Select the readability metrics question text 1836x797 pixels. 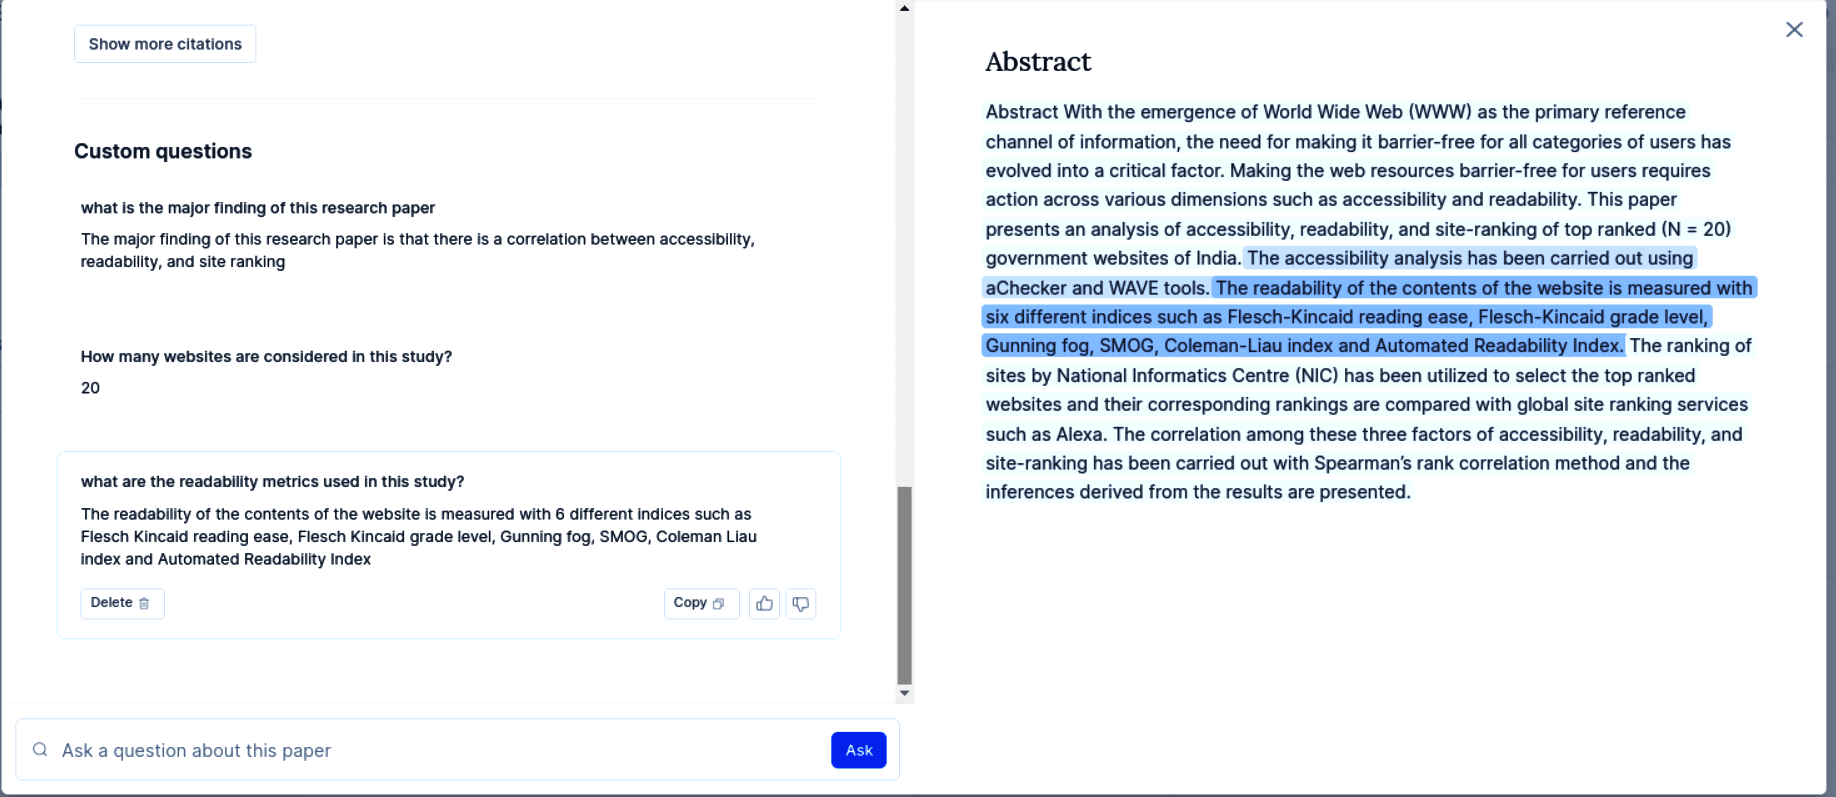(272, 482)
